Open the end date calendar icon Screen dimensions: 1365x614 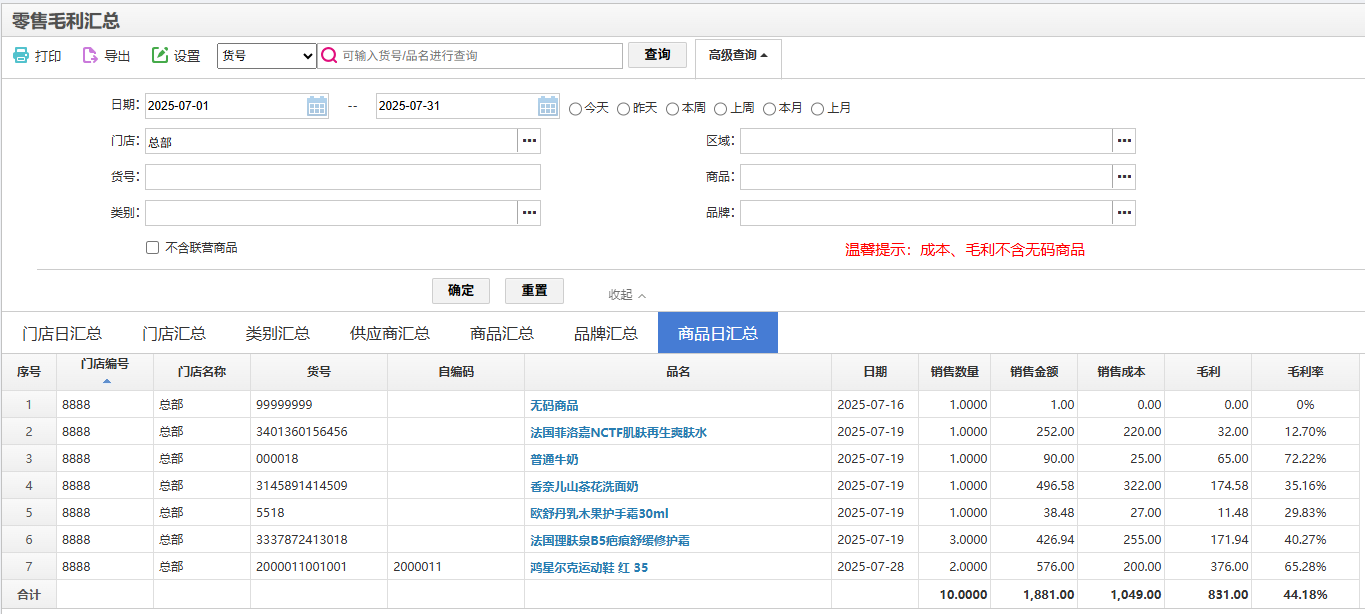pos(548,106)
